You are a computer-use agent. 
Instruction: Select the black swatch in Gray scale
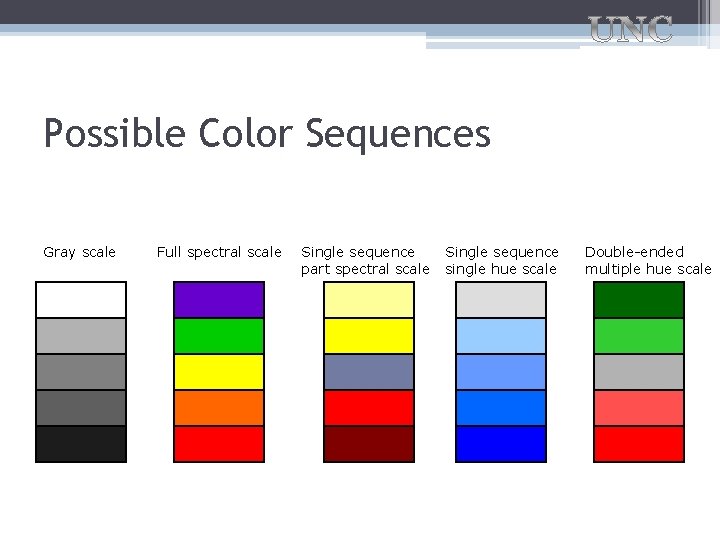81,444
